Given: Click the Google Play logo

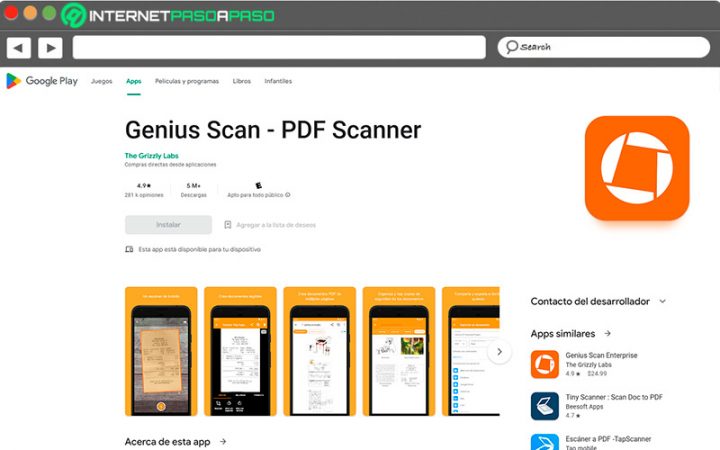Looking at the screenshot, I should pyautogui.click(x=41, y=81).
